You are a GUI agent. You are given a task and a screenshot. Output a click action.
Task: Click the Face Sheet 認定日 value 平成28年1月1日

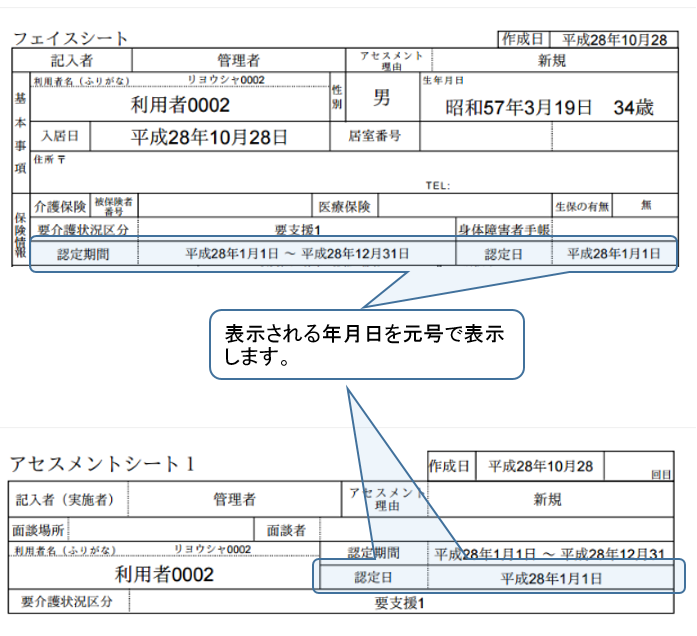[613, 254]
